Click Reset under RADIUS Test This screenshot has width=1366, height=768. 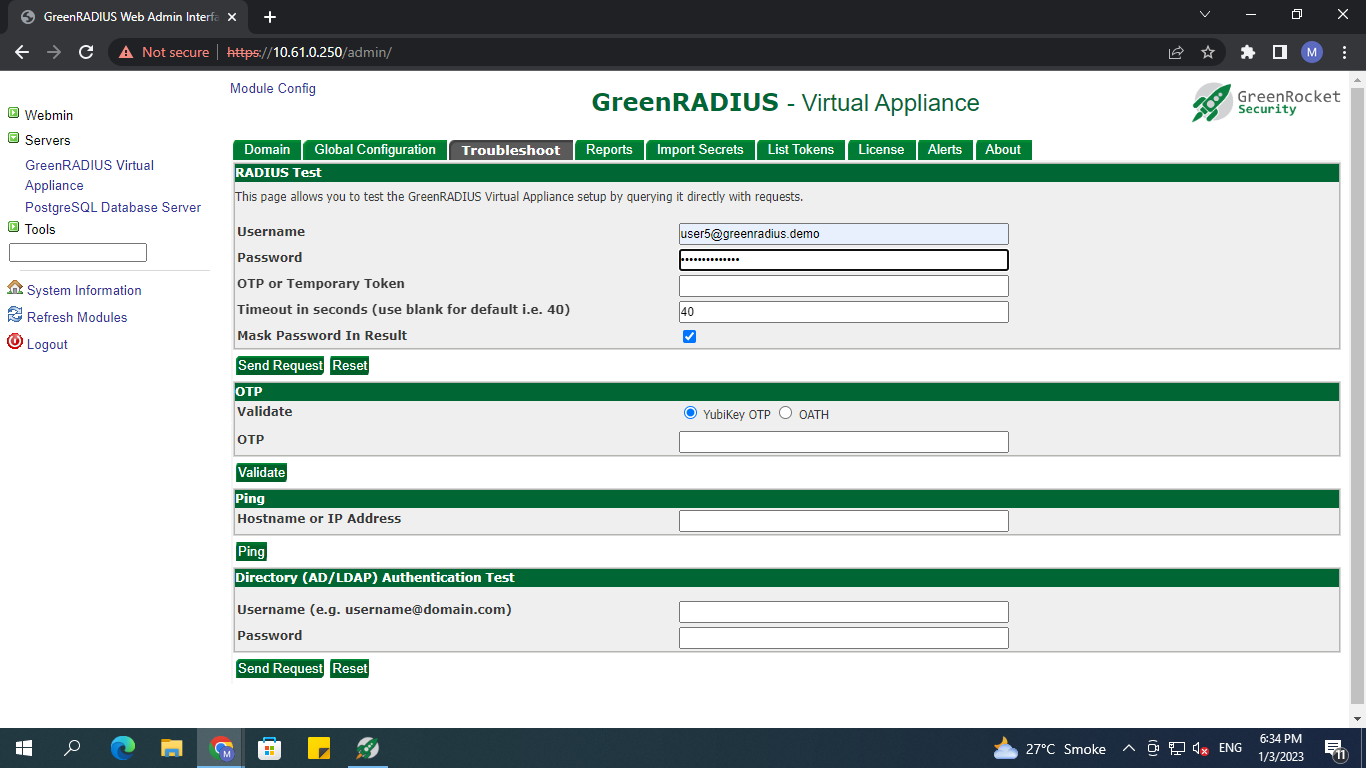[350, 366]
